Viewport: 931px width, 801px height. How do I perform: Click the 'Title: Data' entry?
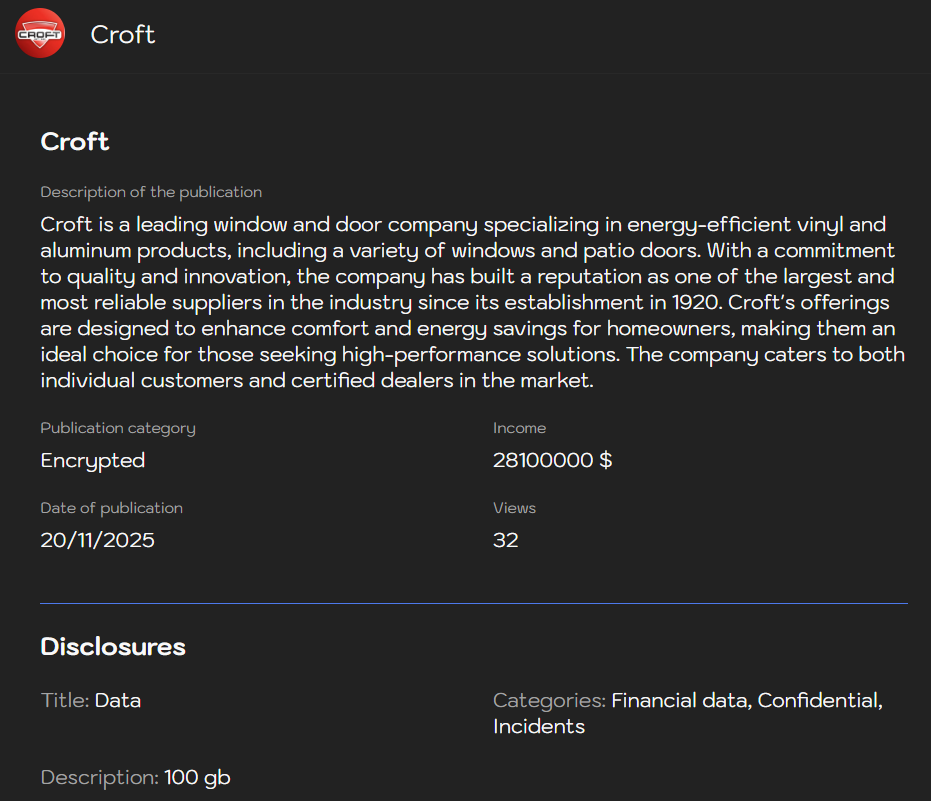[x=91, y=701]
